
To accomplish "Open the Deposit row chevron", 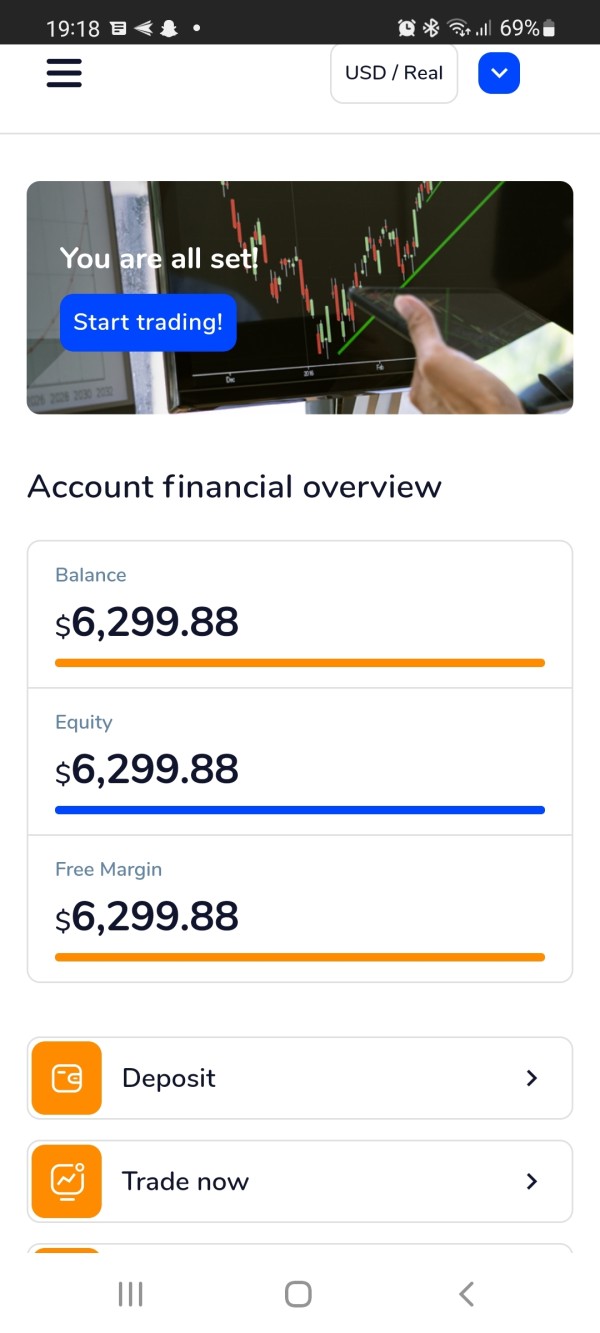I will click(532, 1078).
